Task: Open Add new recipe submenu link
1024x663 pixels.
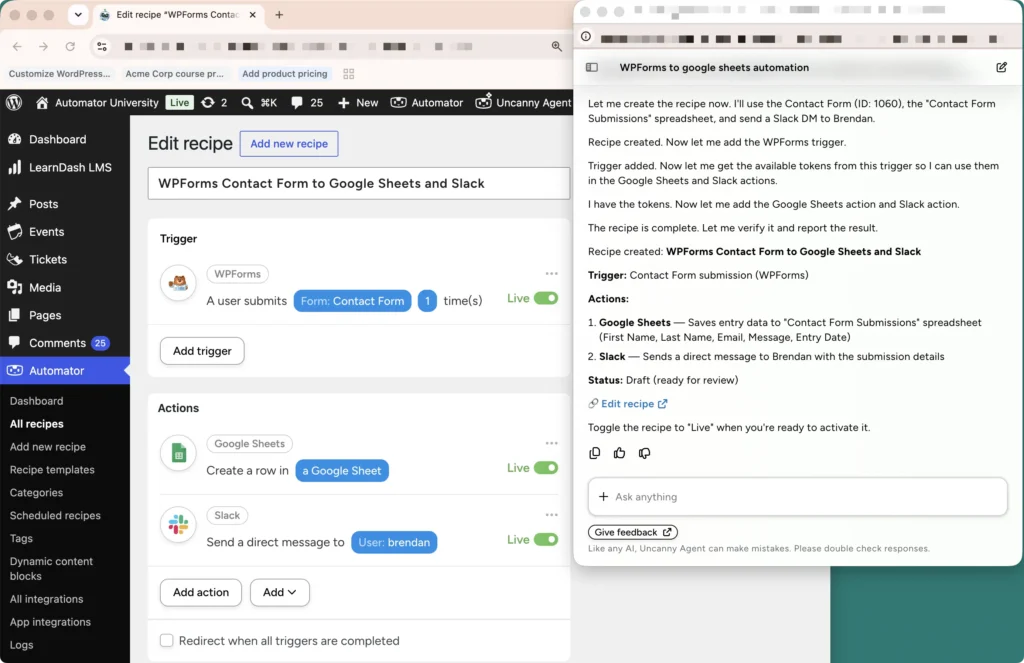Action: (48, 447)
